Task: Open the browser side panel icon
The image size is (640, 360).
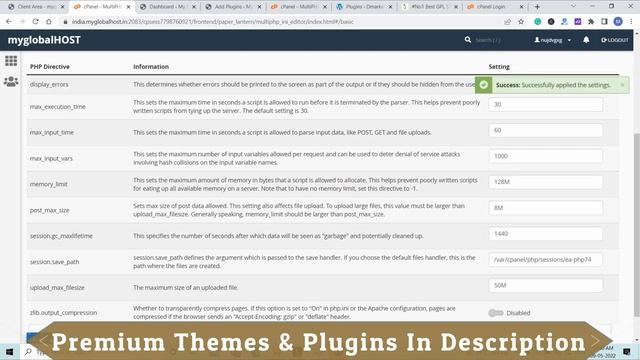Action: click(x=604, y=22)
